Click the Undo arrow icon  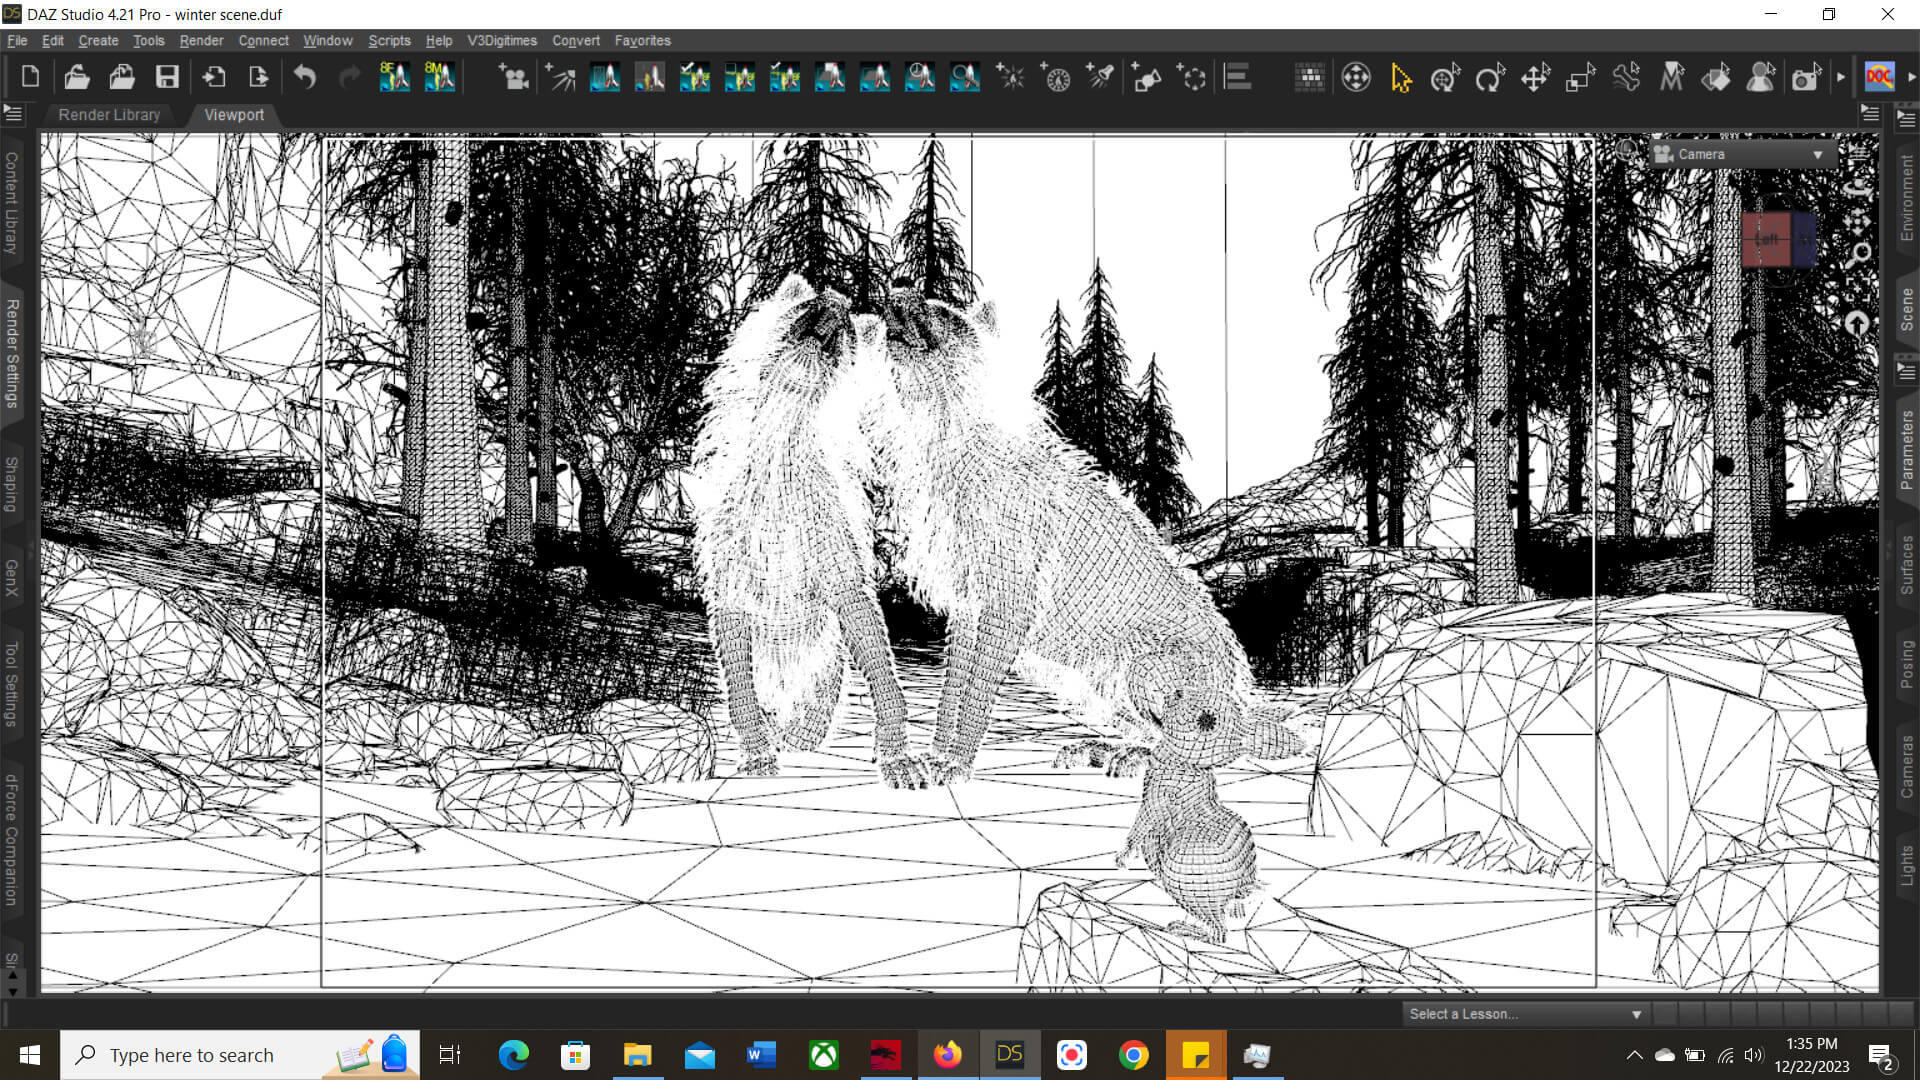coord(305,77)
